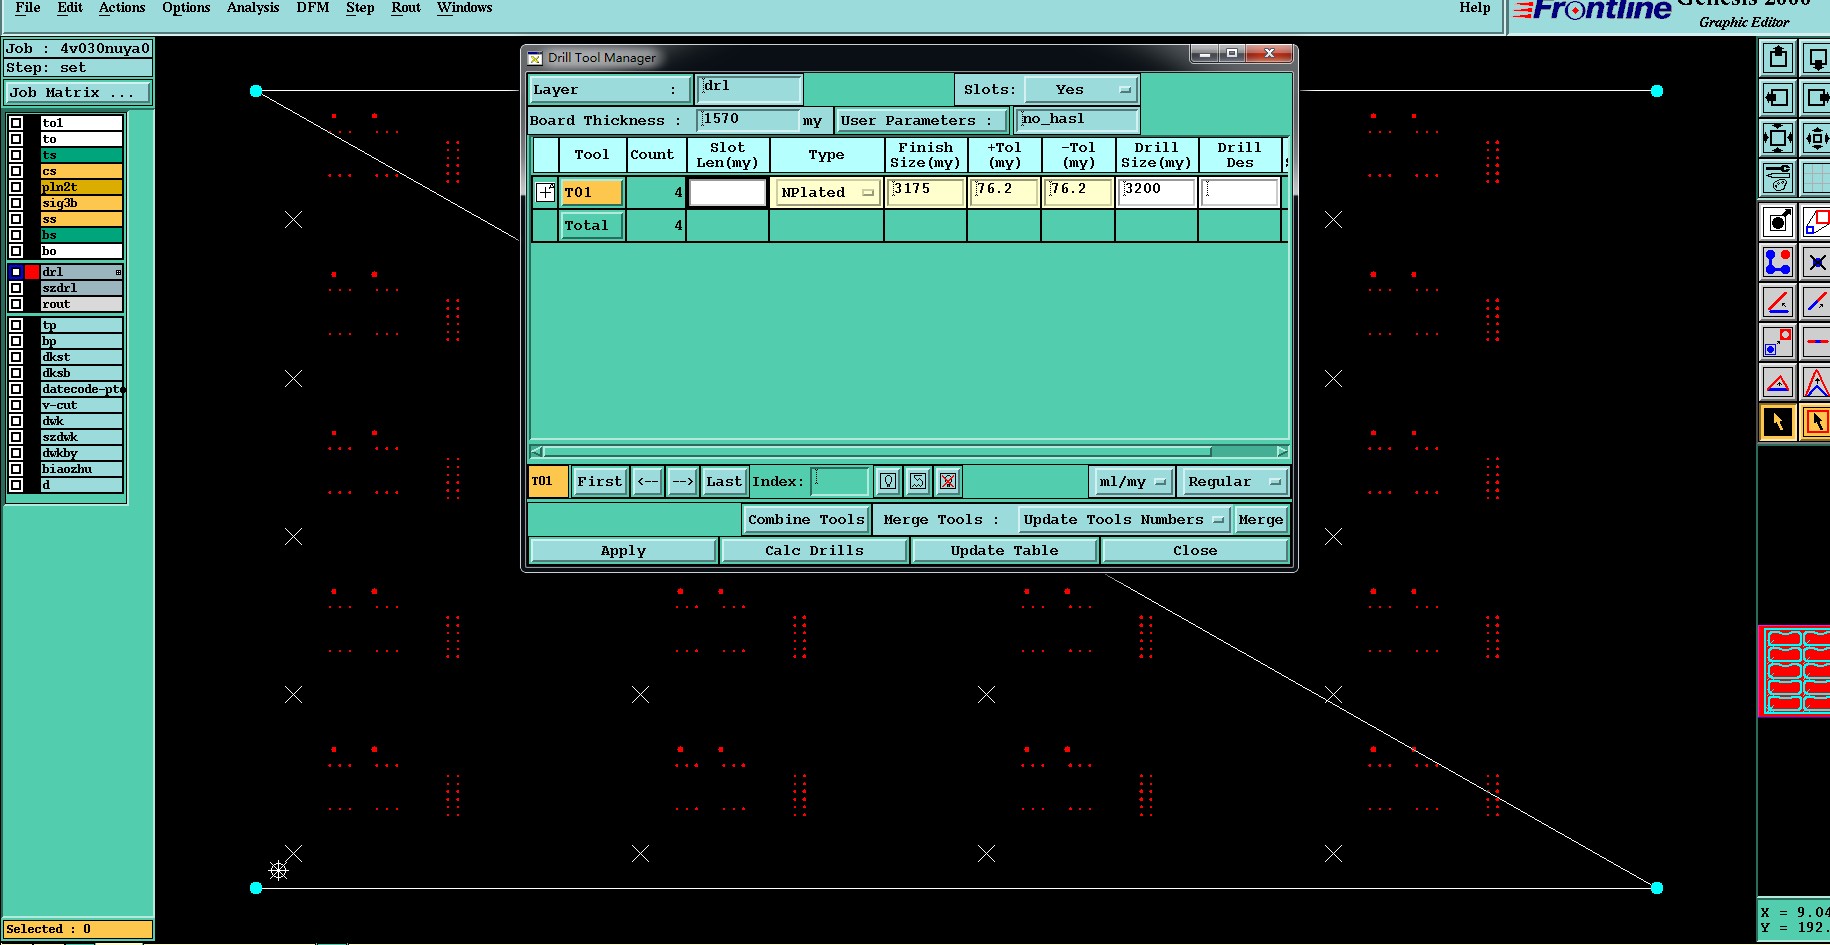This screenshot has width=1830, height=945.
Task: Click the scrollbar right arrow in tool table
Action: (1282, 452)
